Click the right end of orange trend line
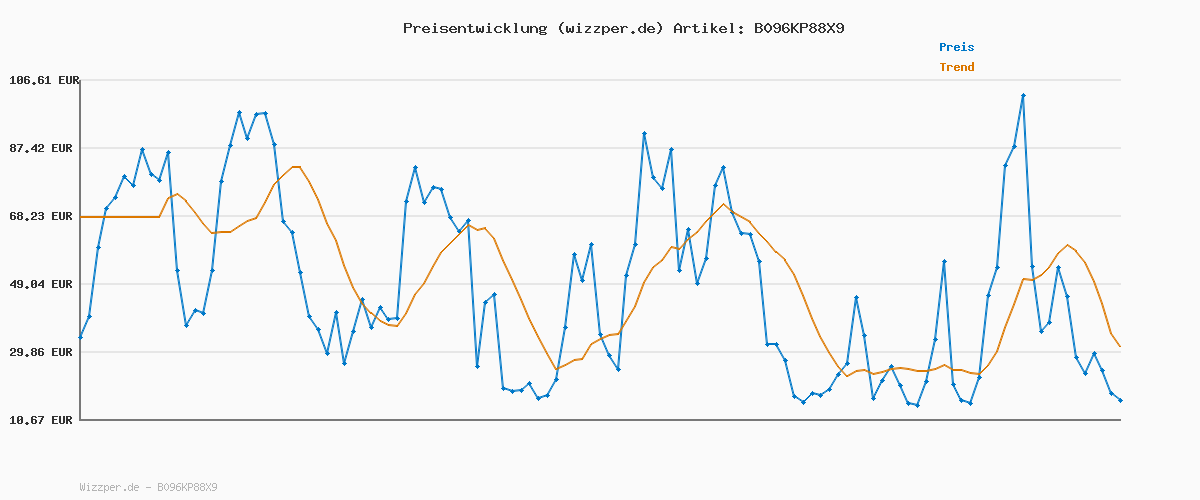Screen dimensions: 1200x500 coord(1120,346)
